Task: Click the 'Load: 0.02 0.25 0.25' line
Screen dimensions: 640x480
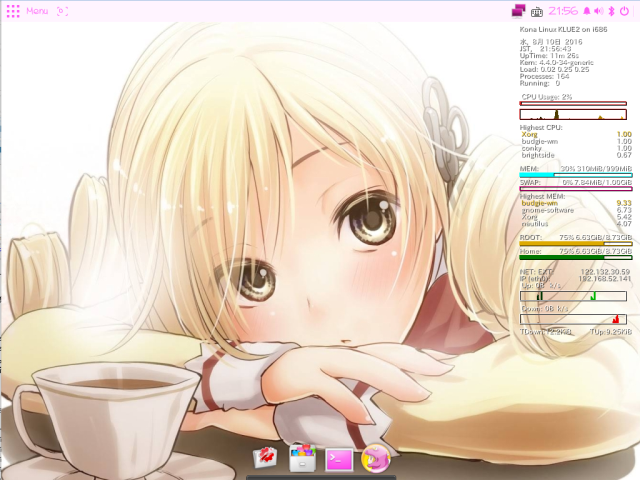Action: click(x=554, y=69)
